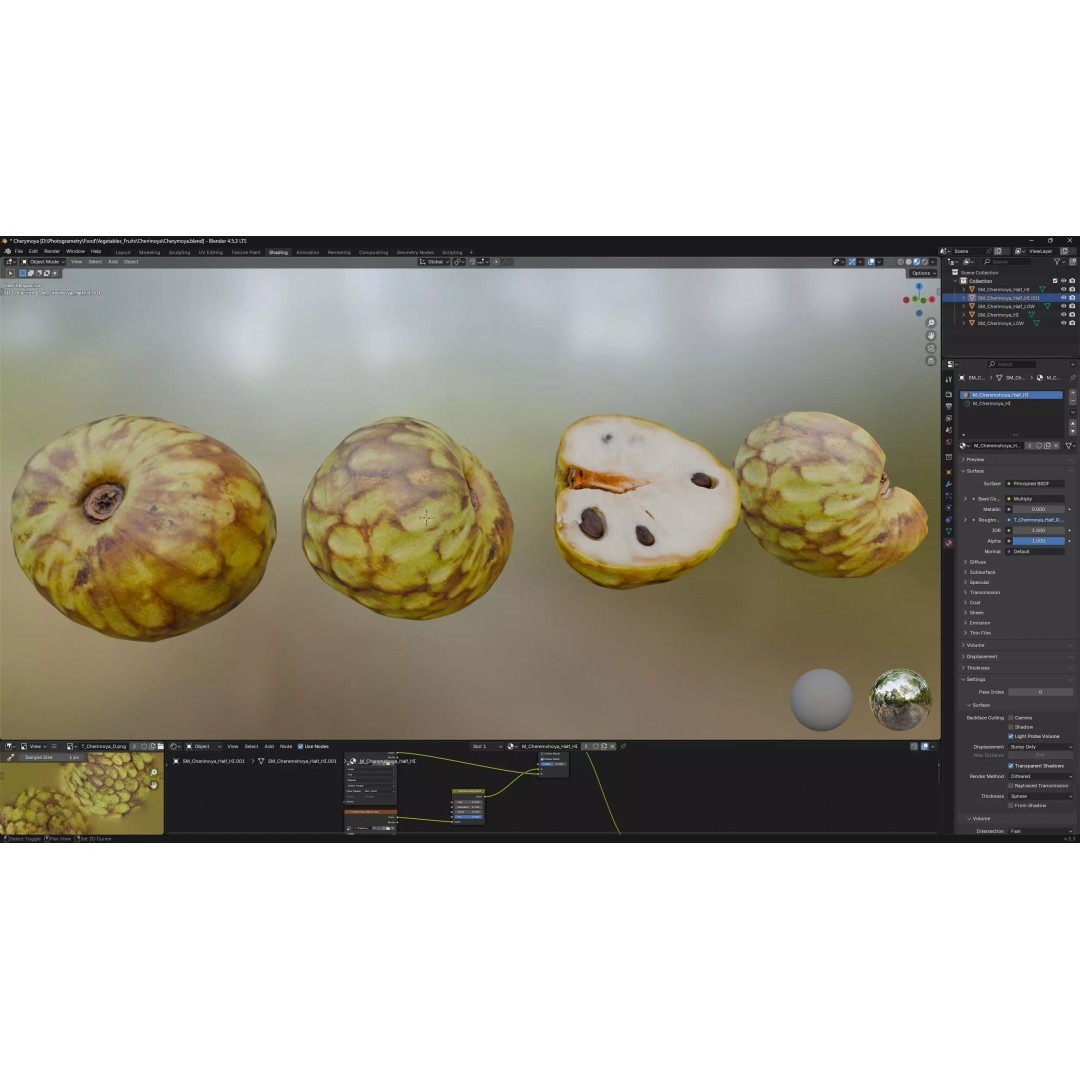This screenshot has height=1080, width=1080.
Task: Switch to Texture Paint workspace tab
Action: click(x=246, y=252)
